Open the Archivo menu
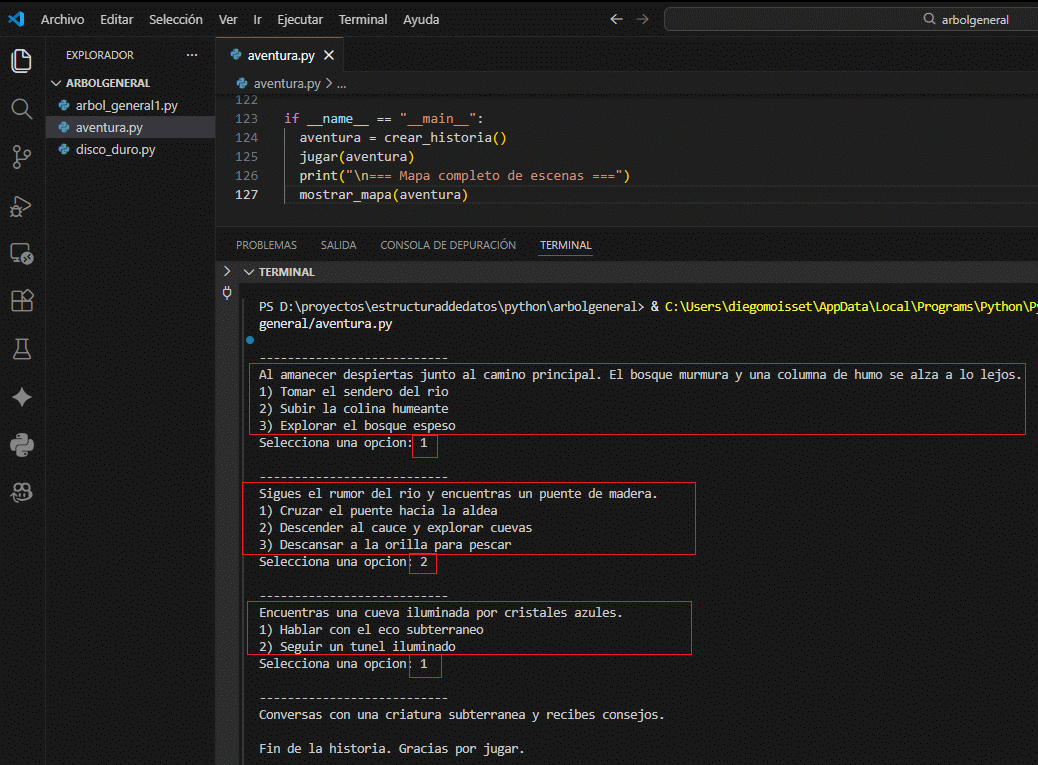 62,20
